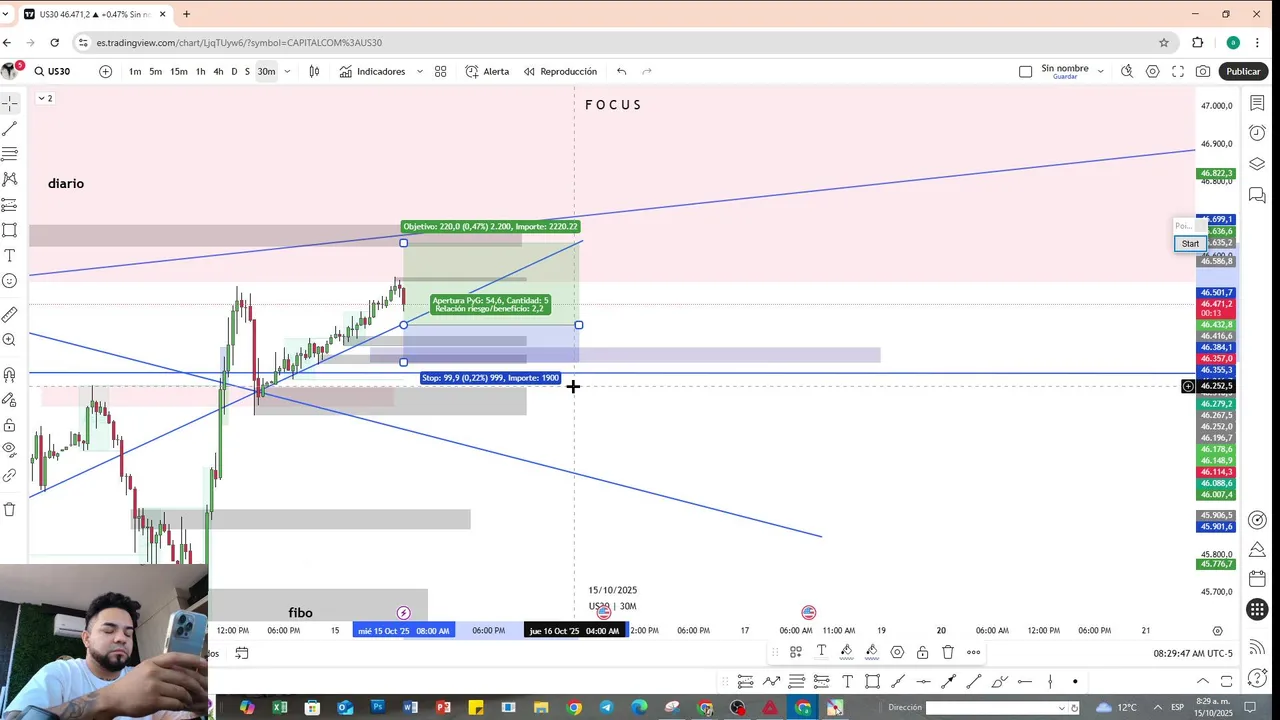Open the object tree layers icon
This screenshot has width=1280, height=720.
[1258, 164]
